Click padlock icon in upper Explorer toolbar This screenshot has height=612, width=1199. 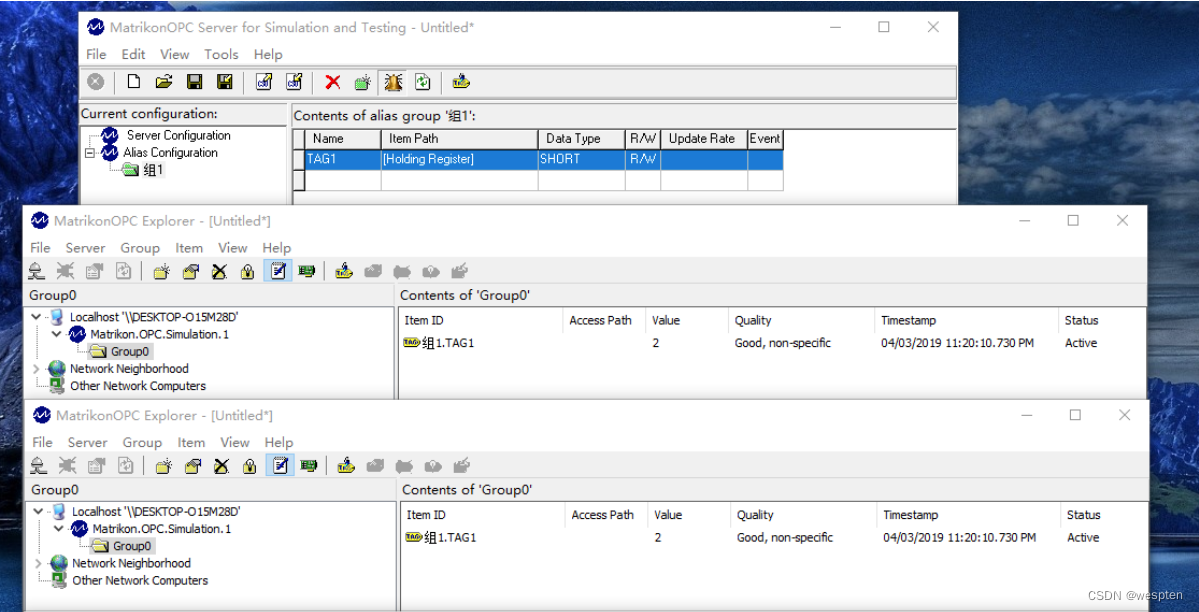point(248,271)
